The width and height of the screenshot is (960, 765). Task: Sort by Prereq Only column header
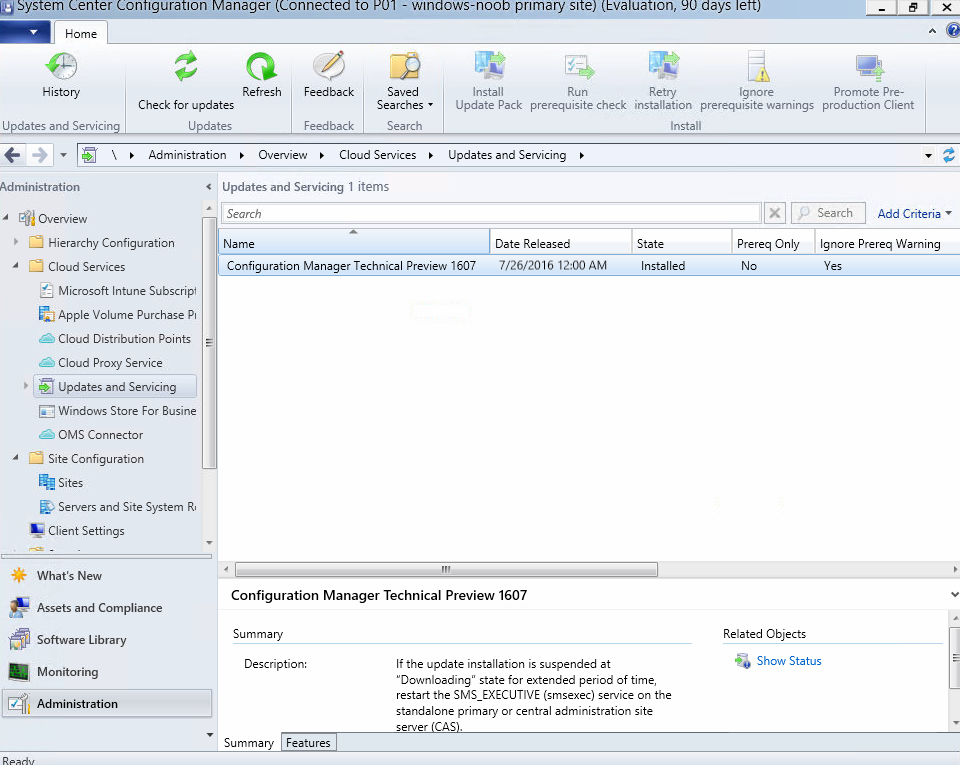click(x=773, y=243)
